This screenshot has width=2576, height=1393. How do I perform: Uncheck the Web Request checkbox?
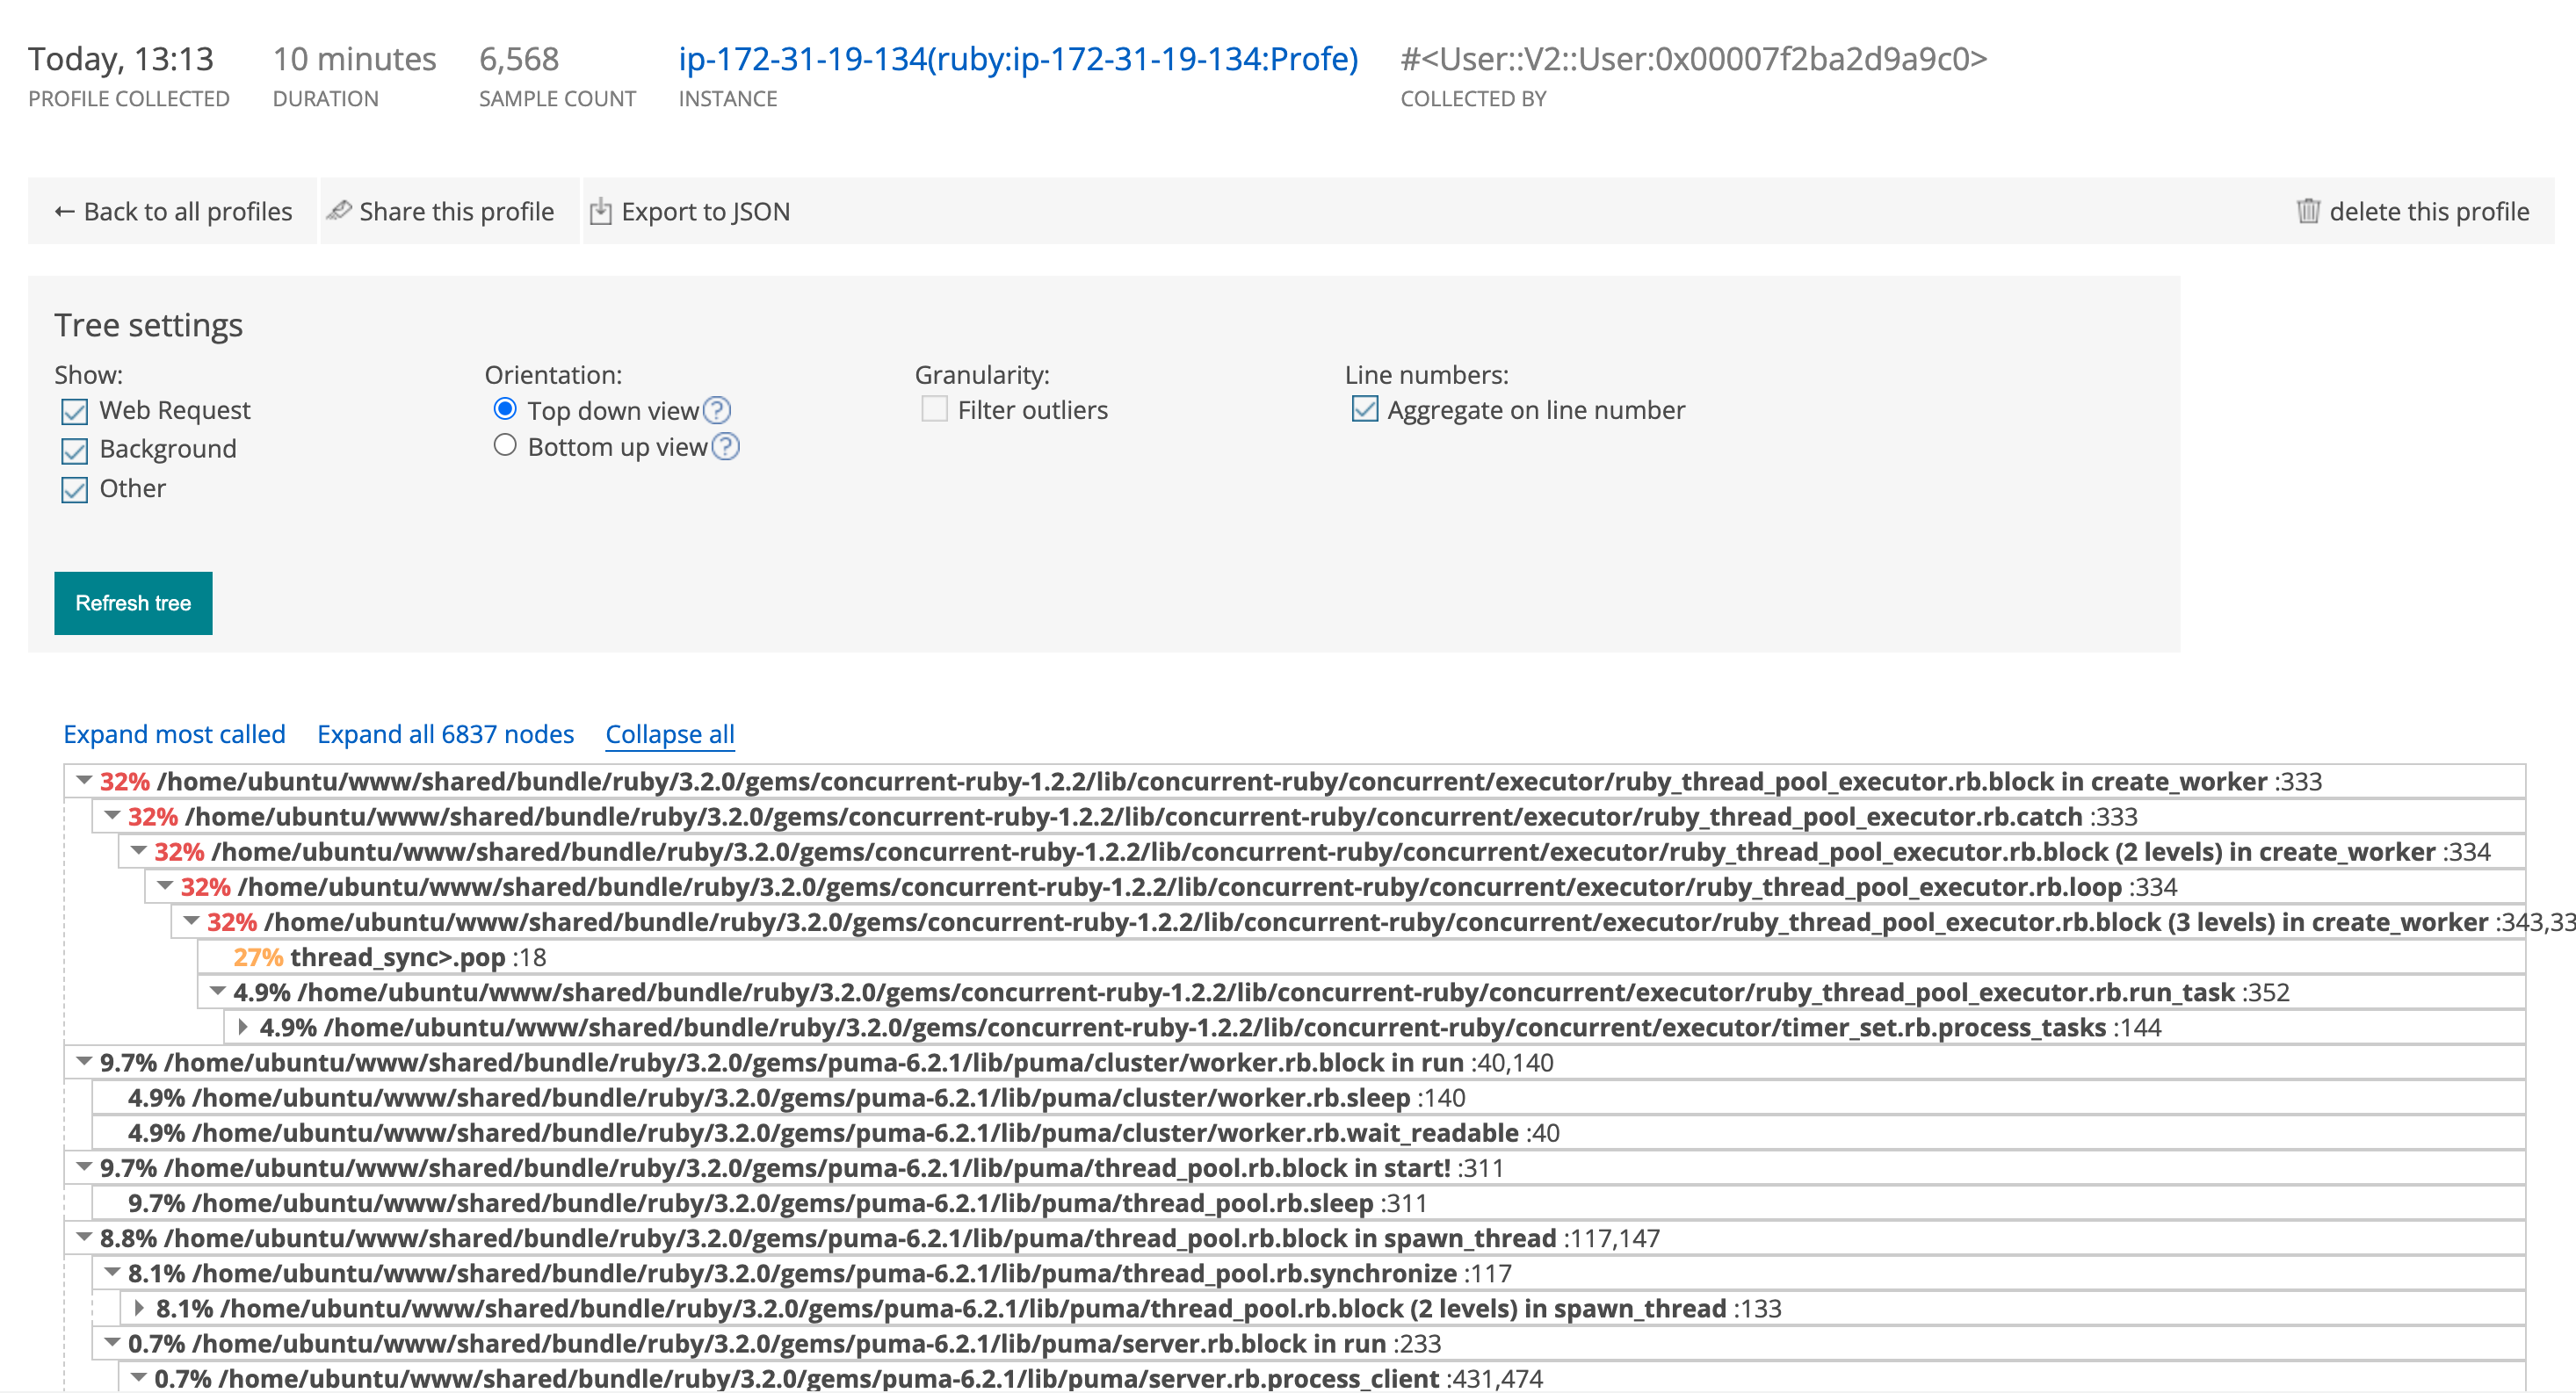click(75, 411)
